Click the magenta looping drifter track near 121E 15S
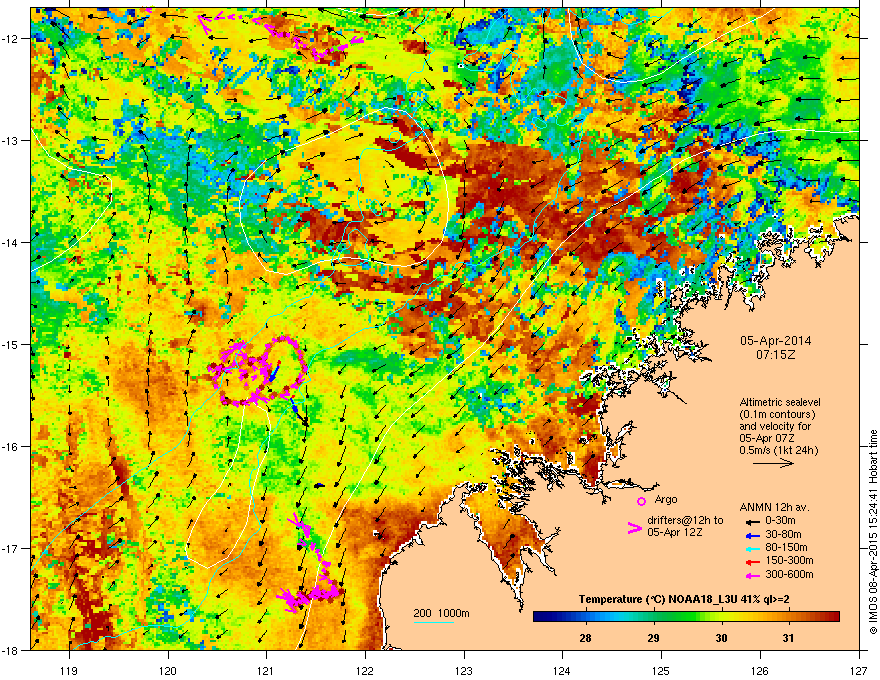 [x=259, y=371]
